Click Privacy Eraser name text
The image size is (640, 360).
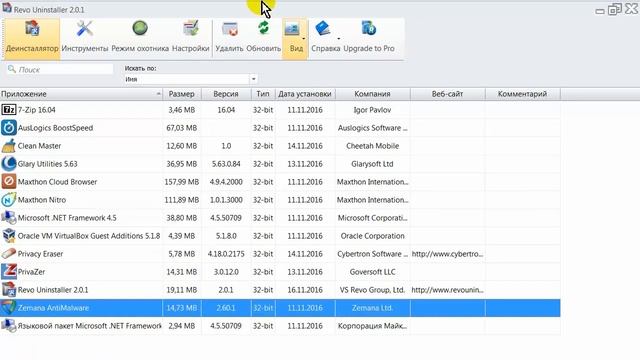pos(40,253)
